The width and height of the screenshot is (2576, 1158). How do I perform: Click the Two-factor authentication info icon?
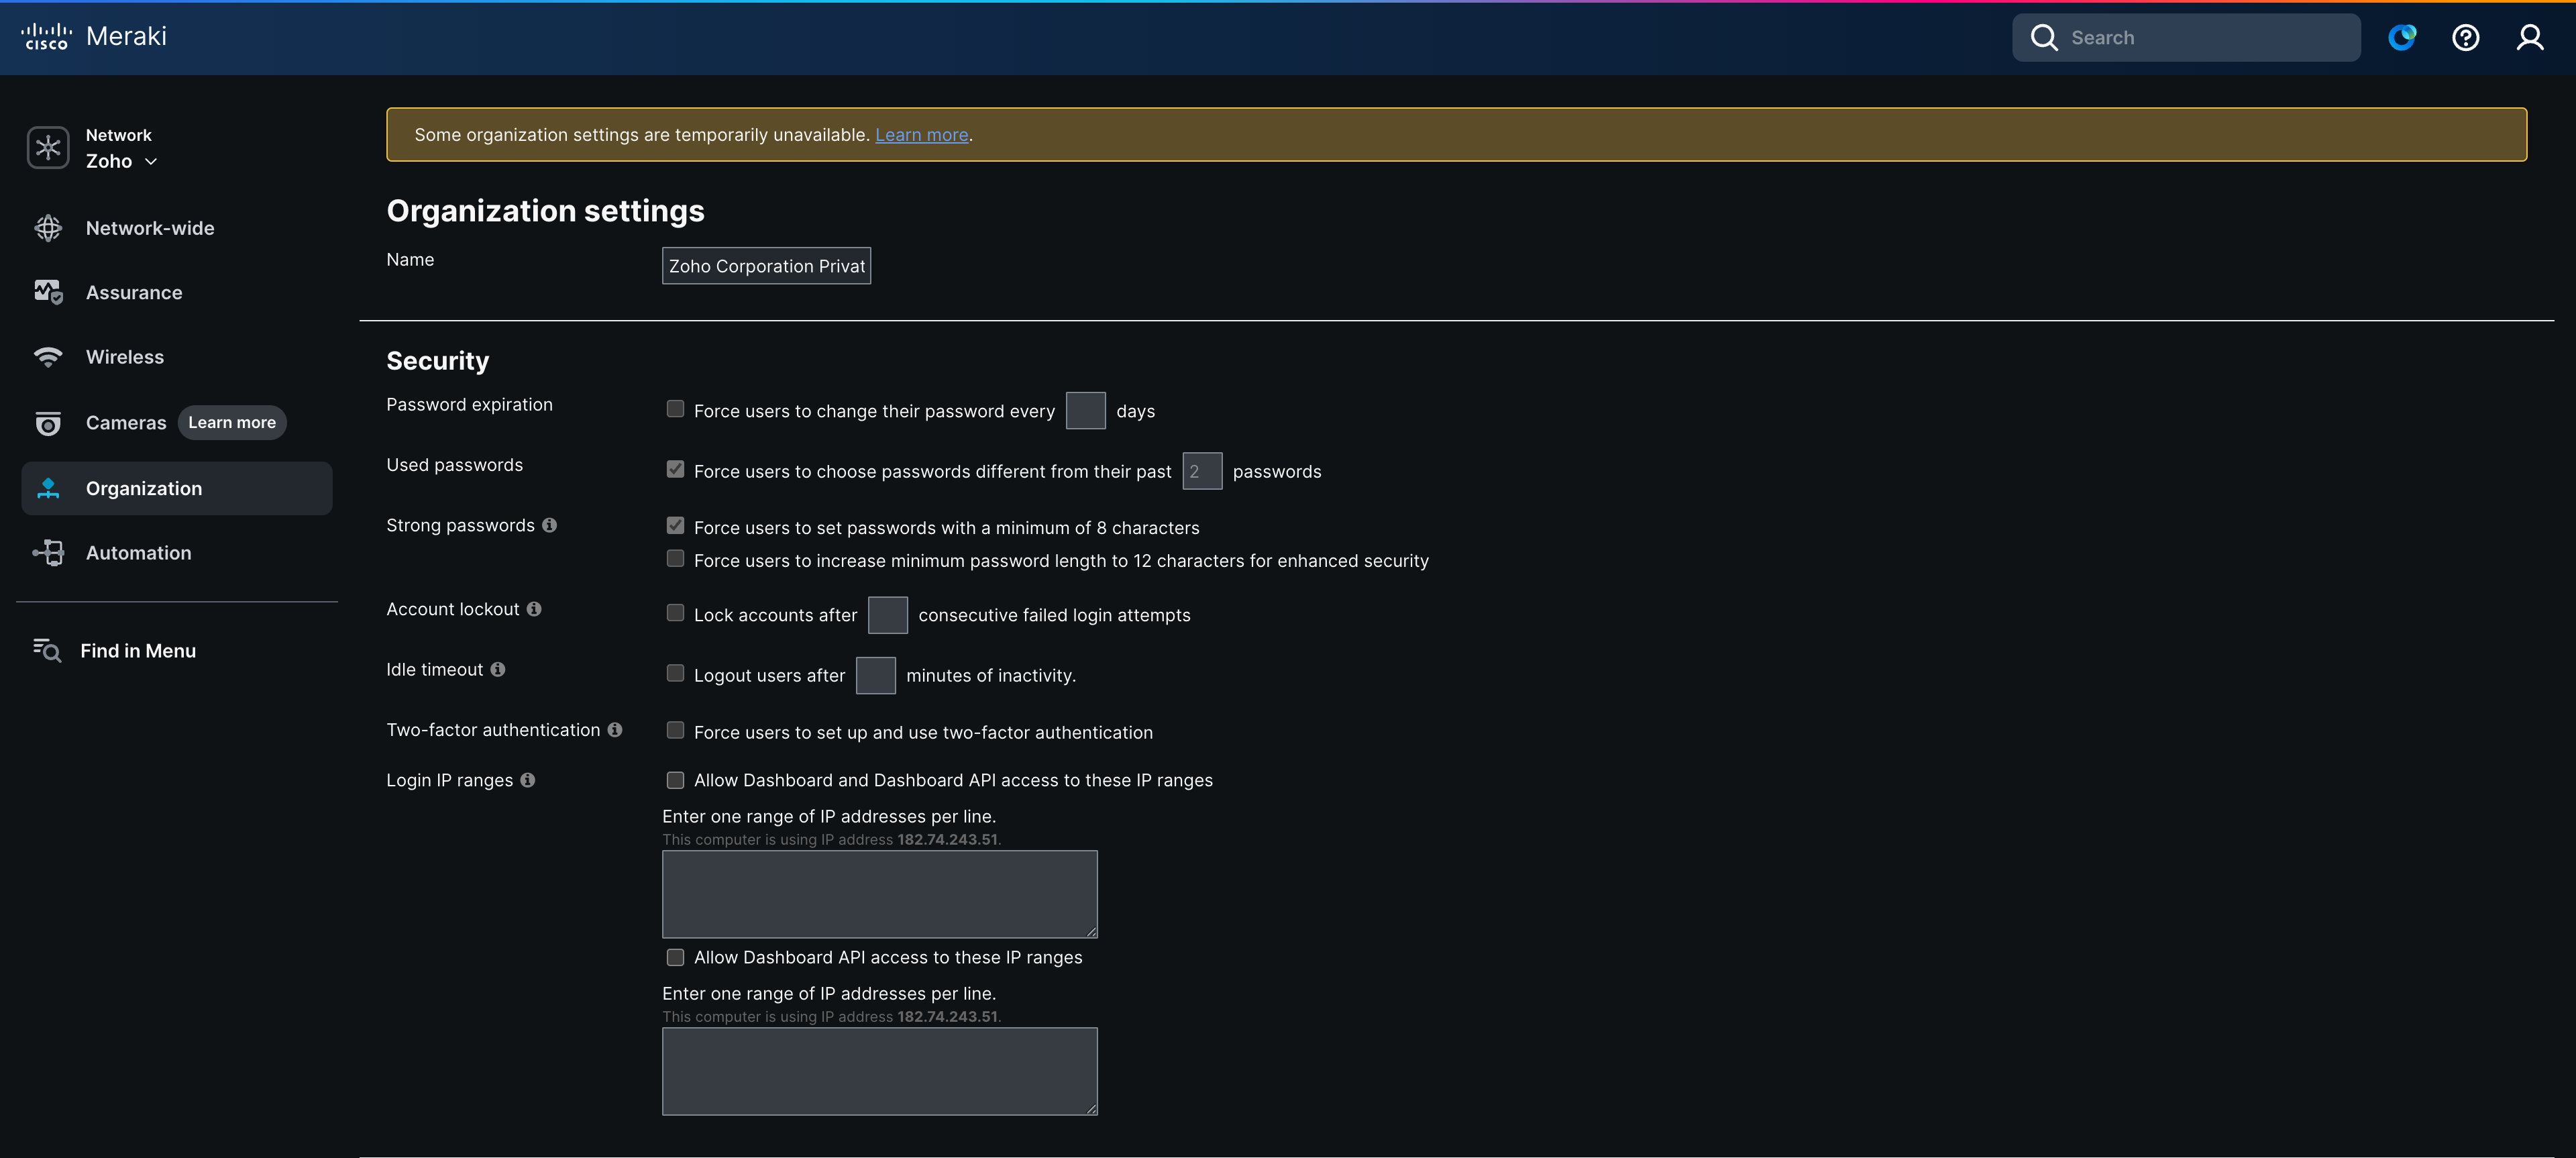point(615,730)
